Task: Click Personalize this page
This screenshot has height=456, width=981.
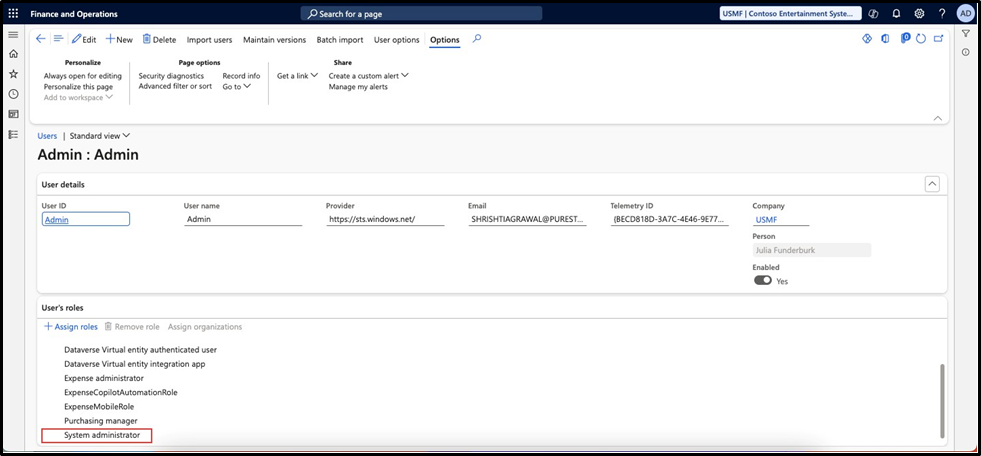Action: tap(78, 87)
